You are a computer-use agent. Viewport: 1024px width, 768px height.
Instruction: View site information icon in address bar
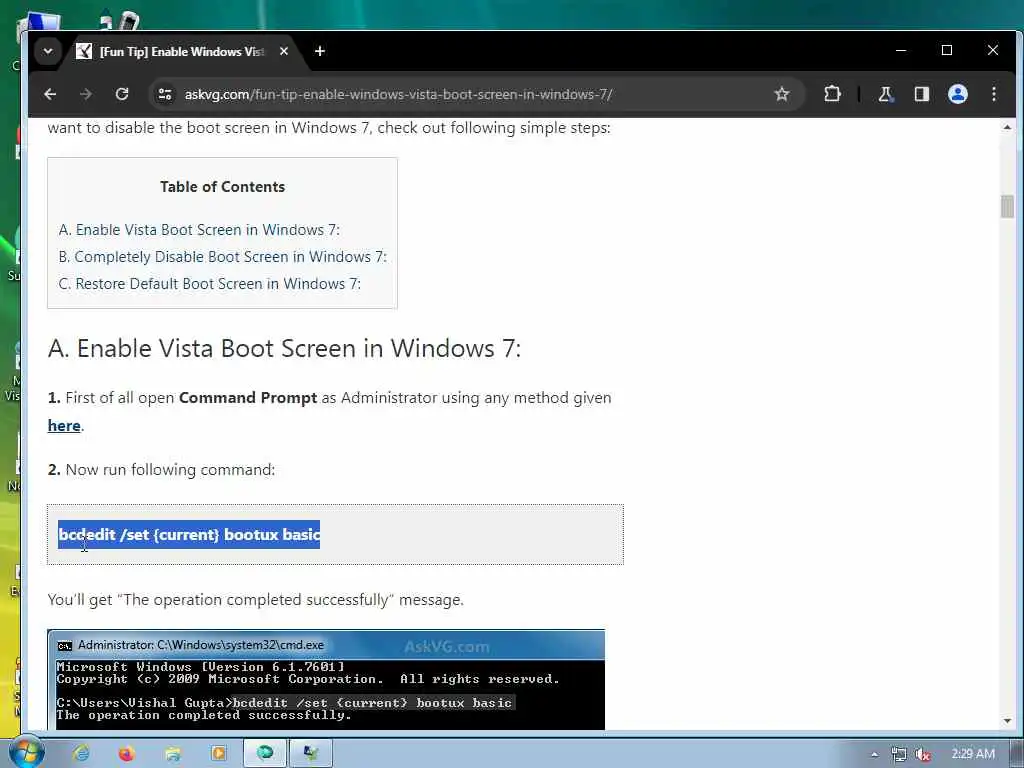click(165, 94)
